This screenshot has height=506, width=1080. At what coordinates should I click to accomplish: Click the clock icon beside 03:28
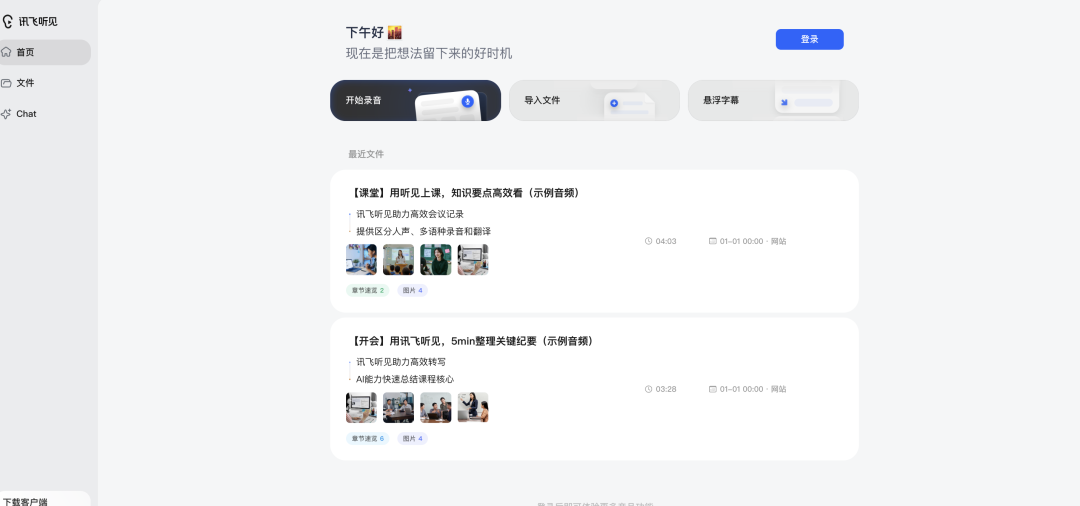[x=648, y=389]
